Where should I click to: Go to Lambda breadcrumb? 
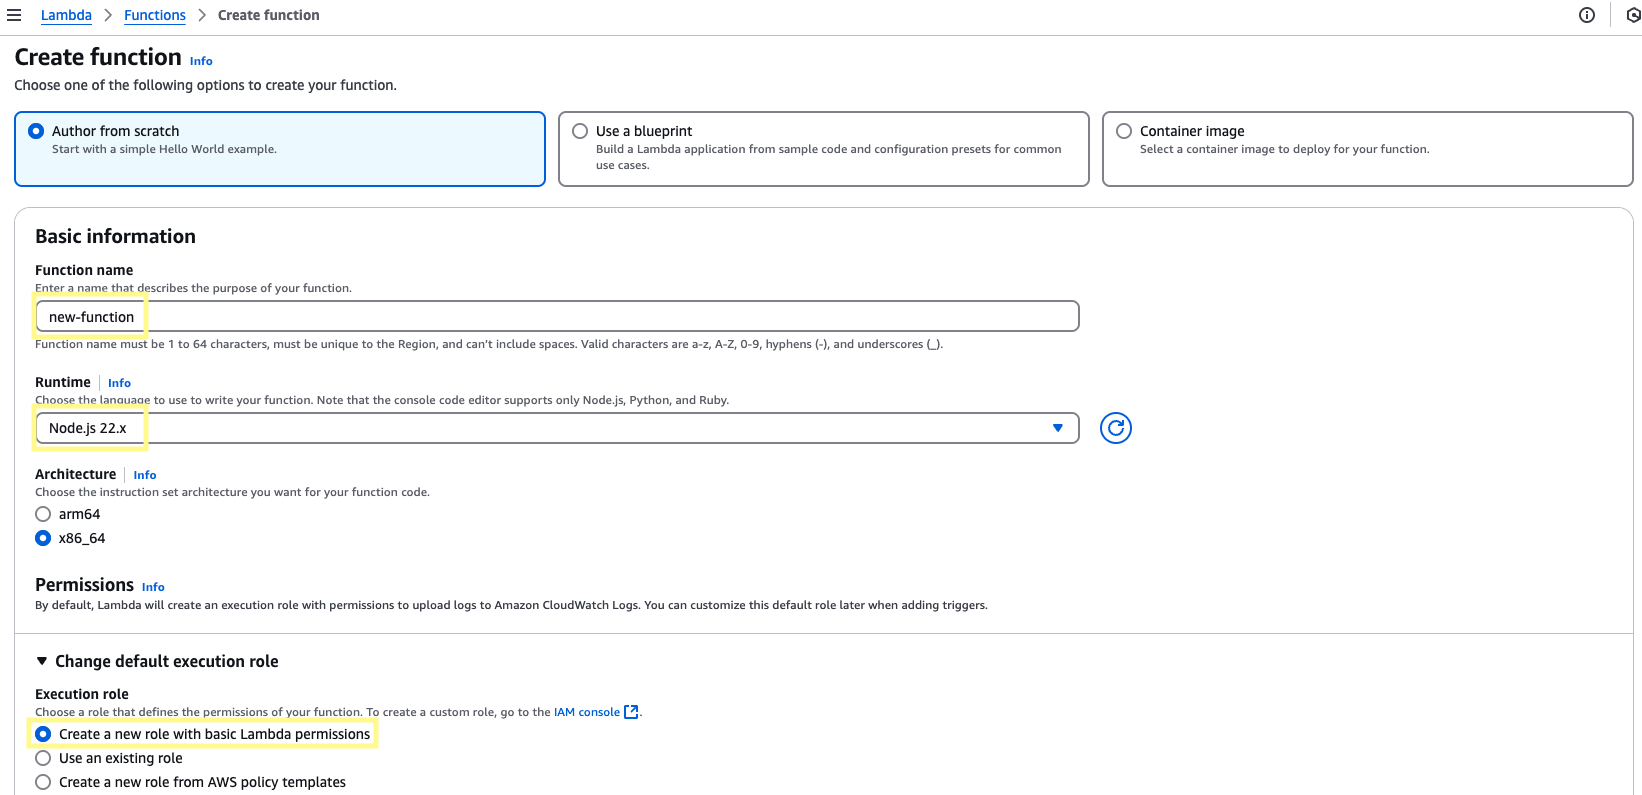(66, 15)
